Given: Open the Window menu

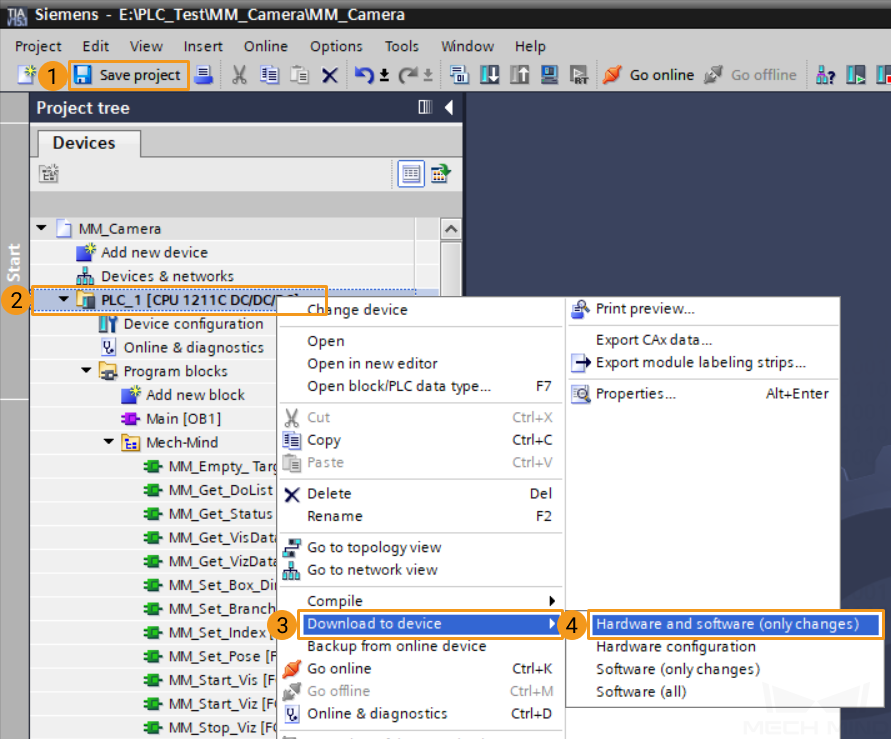Looking at the screenshot, I should pyautogui.click(x=468, y=46).
